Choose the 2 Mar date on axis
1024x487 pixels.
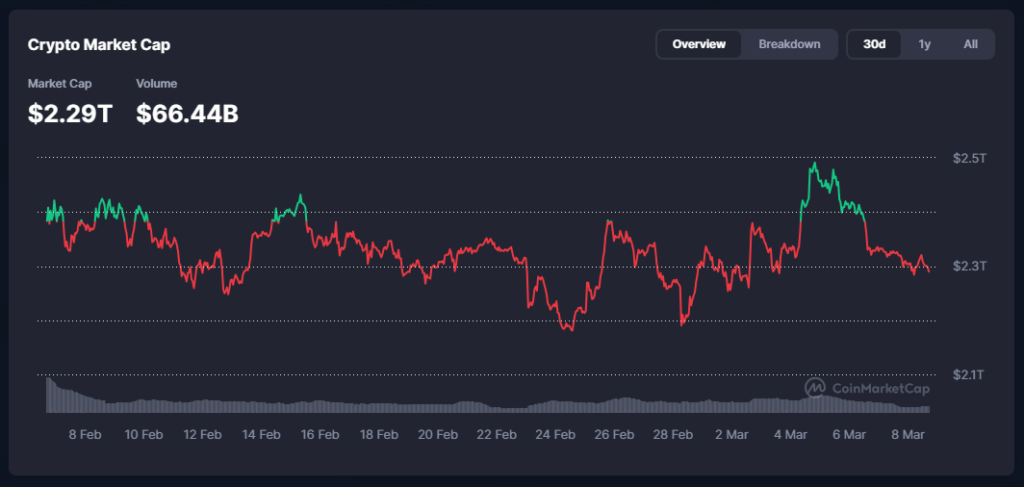731,435
